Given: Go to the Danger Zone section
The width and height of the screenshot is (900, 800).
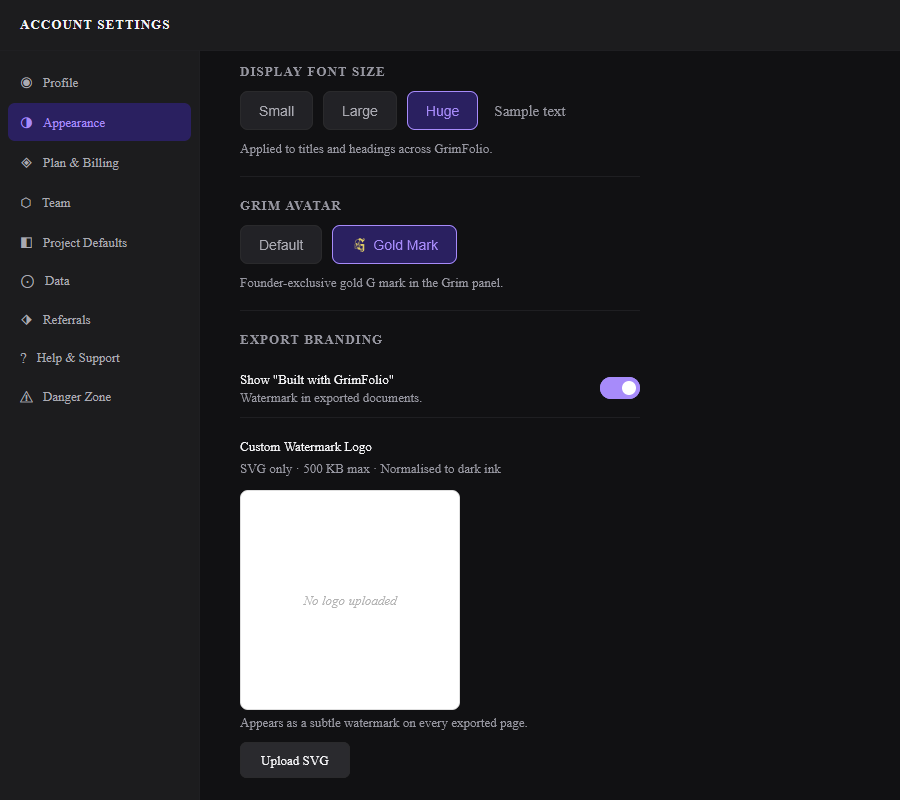Looking at the screenshot, I should (x=99, y=397).
